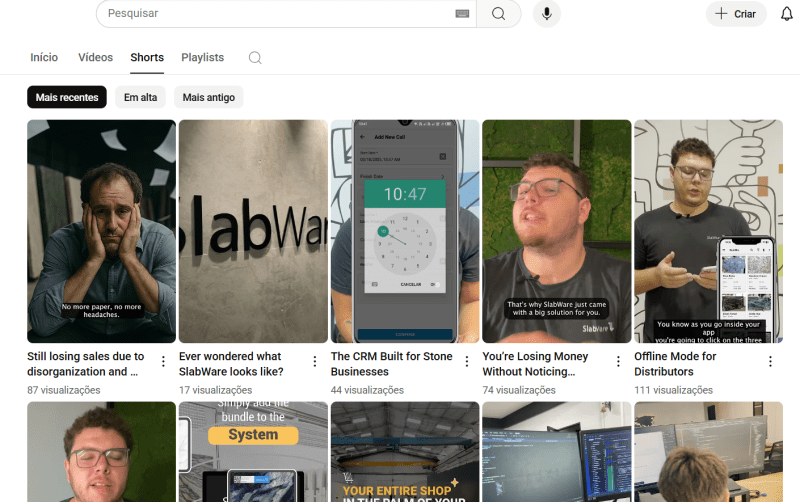Click title 'Ever wondered what SlabWare looks like?'
This screenshot has width=800, height=502.
click(x=231, y=364)
